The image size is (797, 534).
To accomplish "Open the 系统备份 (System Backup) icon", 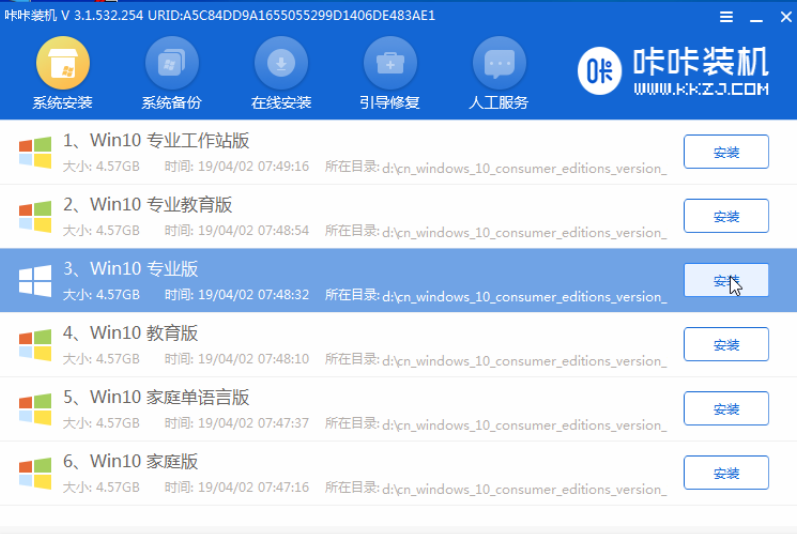I will 171,66.
